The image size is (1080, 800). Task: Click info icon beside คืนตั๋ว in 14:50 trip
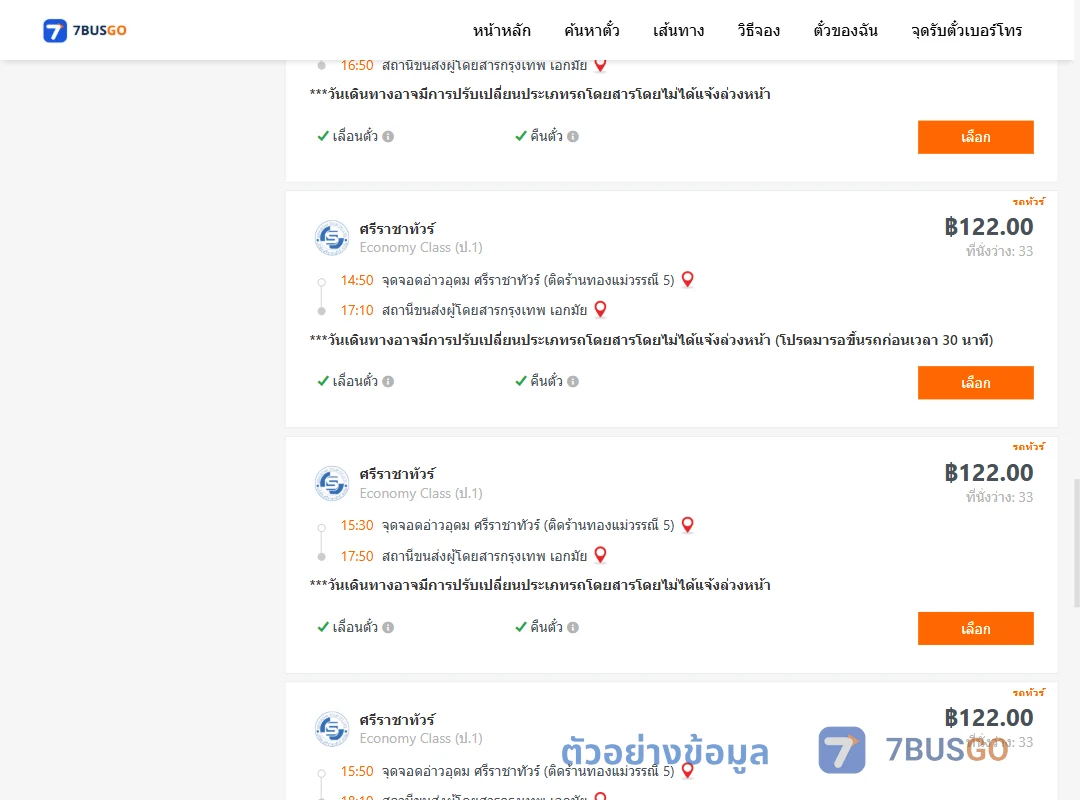click(573, 382)
